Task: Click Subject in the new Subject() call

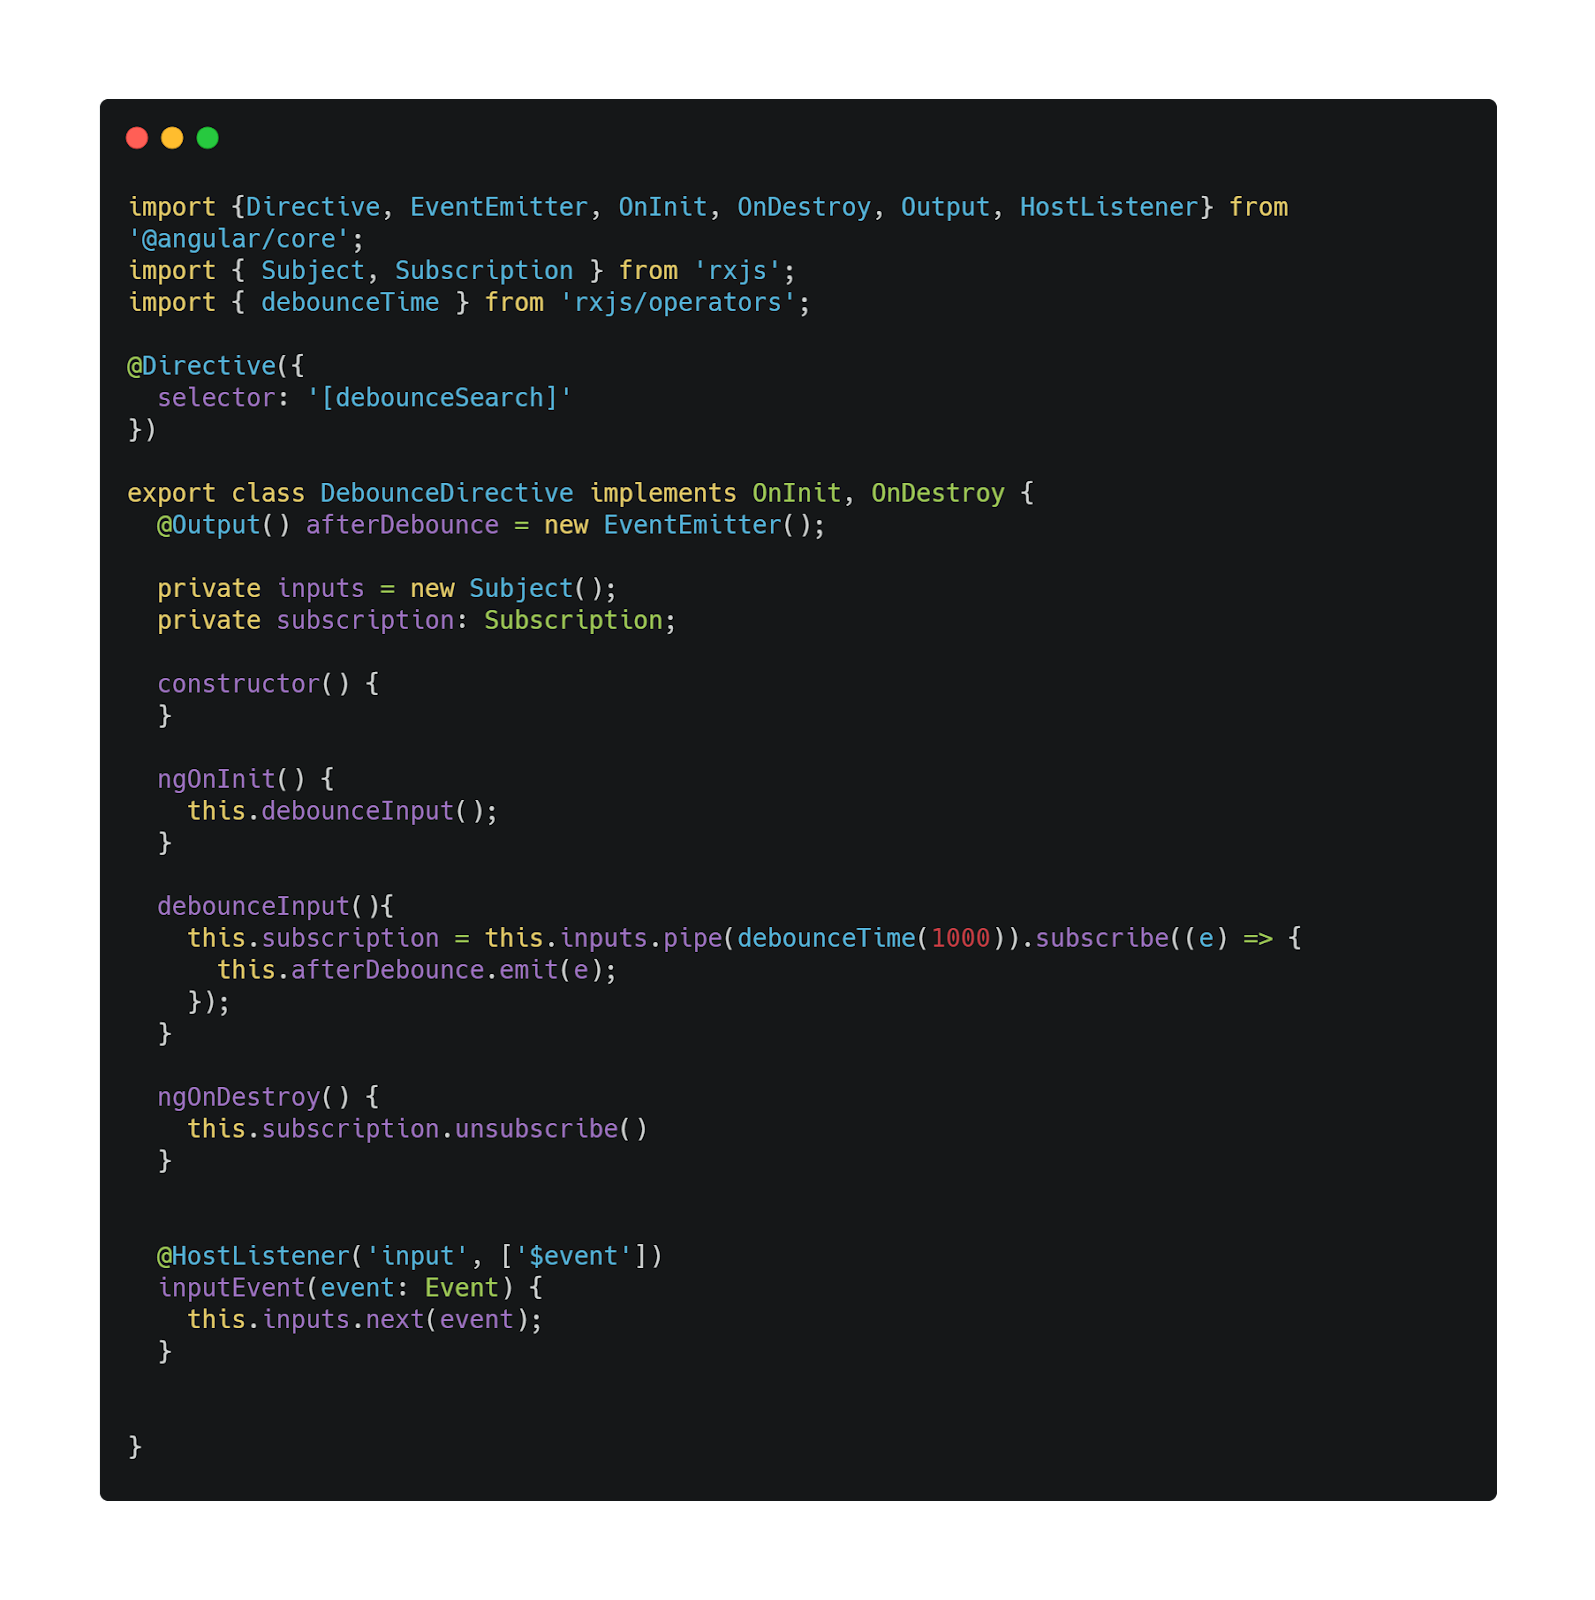Action: pos(521,589)
